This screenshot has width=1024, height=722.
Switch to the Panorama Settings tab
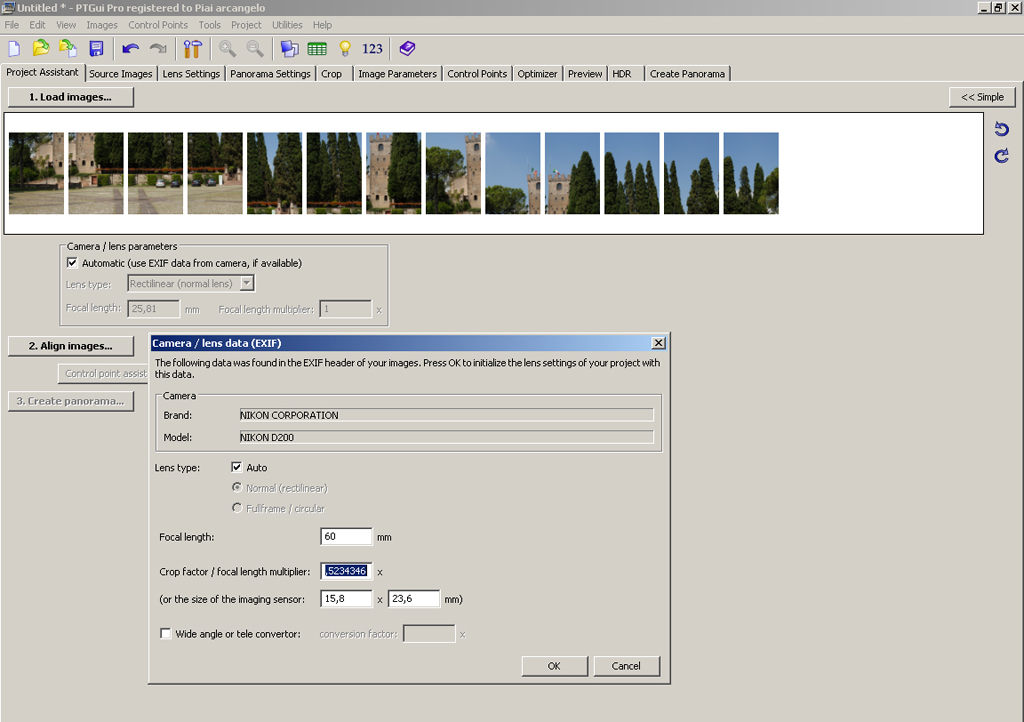(270, 74)
